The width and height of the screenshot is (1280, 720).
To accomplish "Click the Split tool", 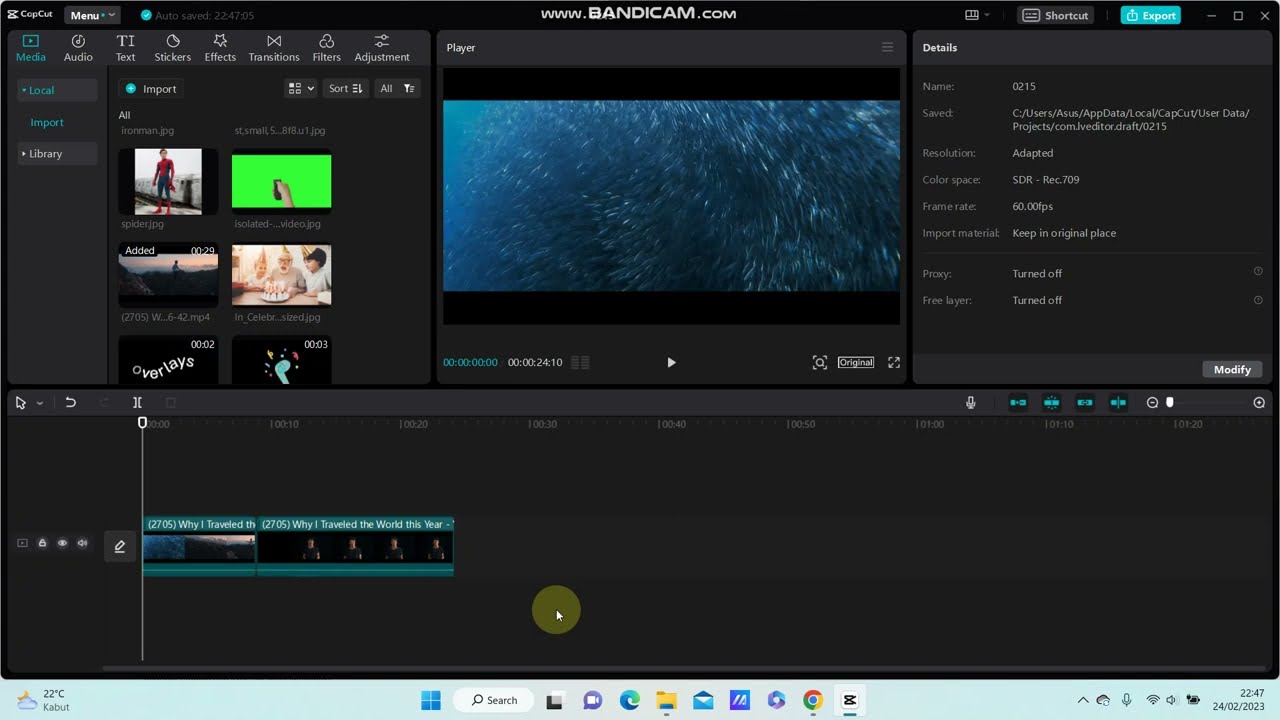I will (x=137, y=402).
